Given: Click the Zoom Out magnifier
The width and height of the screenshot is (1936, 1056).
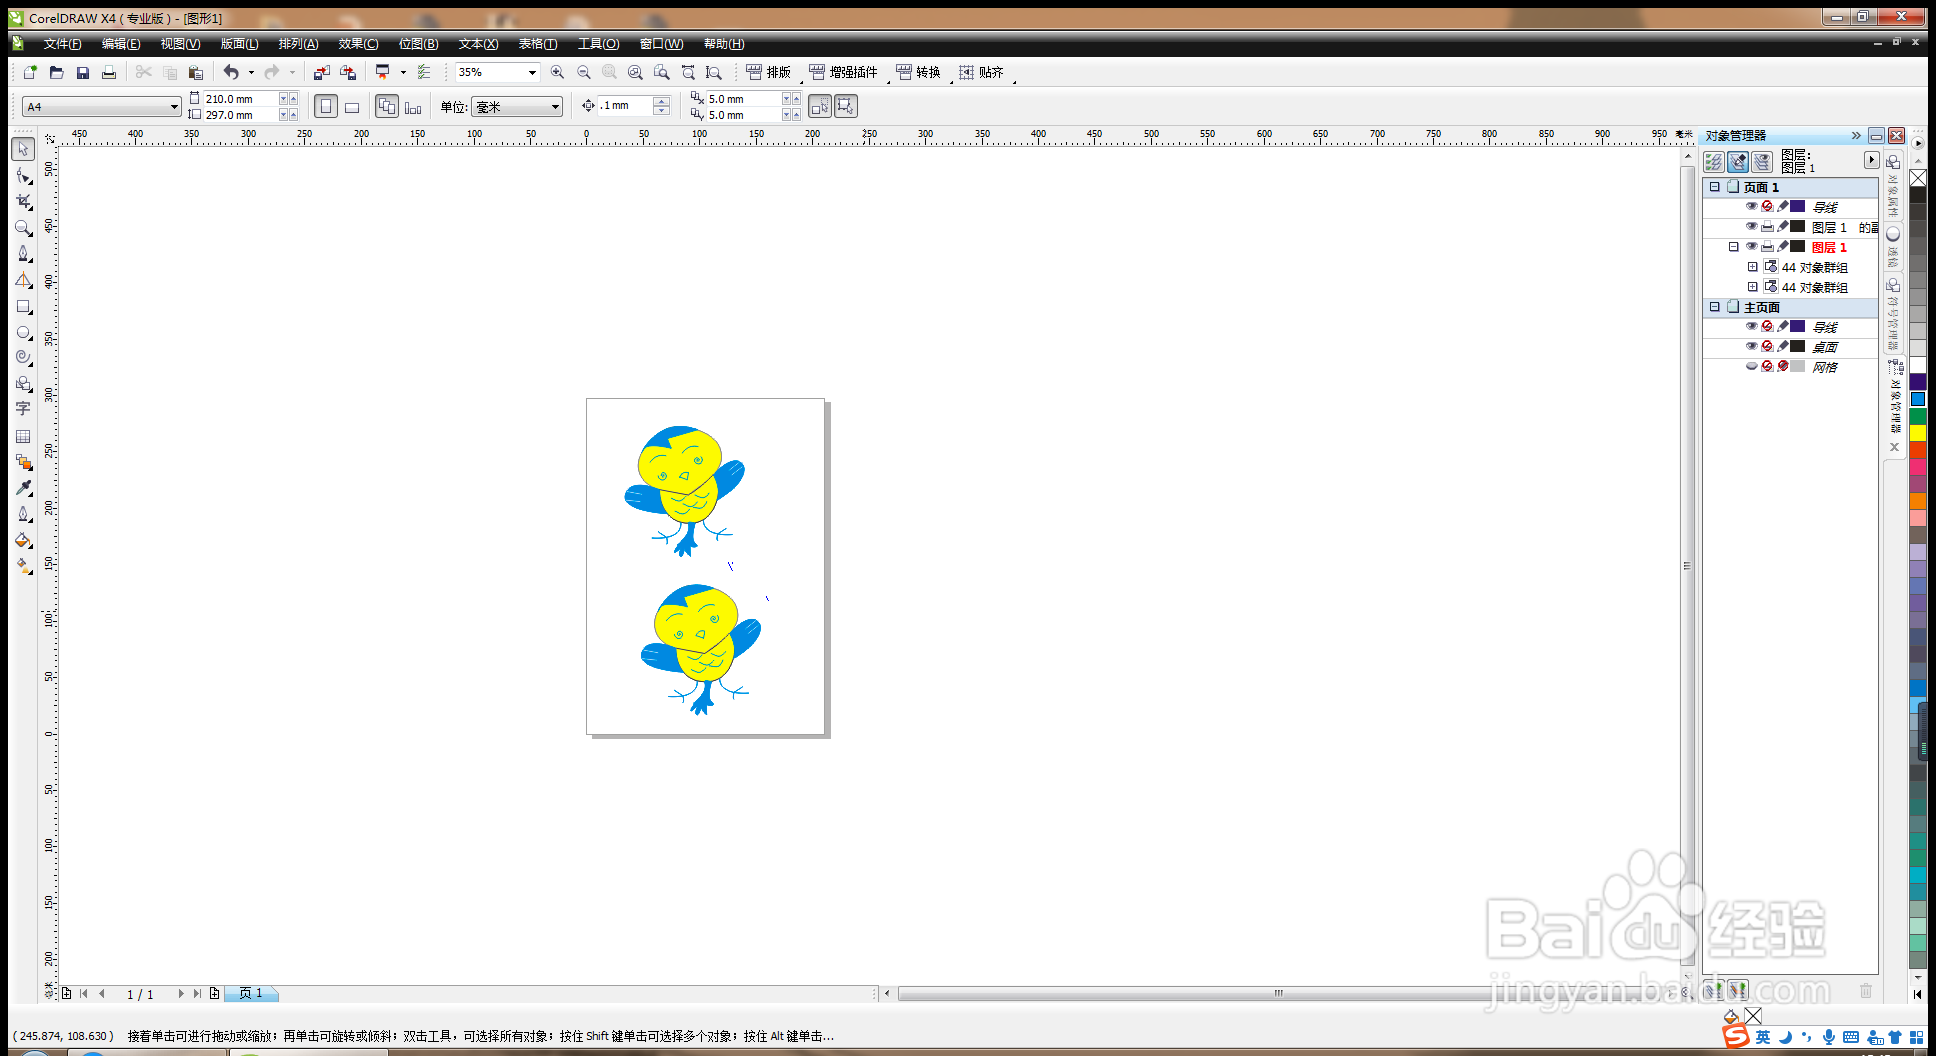Looking at the screenshot, I should 584,72.
